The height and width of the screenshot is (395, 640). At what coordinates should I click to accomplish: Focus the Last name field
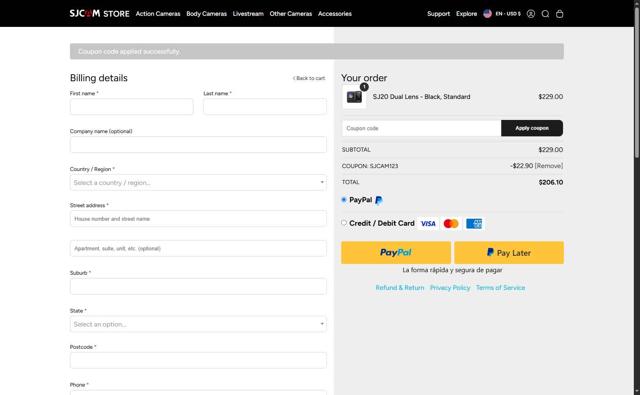pyautogui.click(x=265, y=107)
